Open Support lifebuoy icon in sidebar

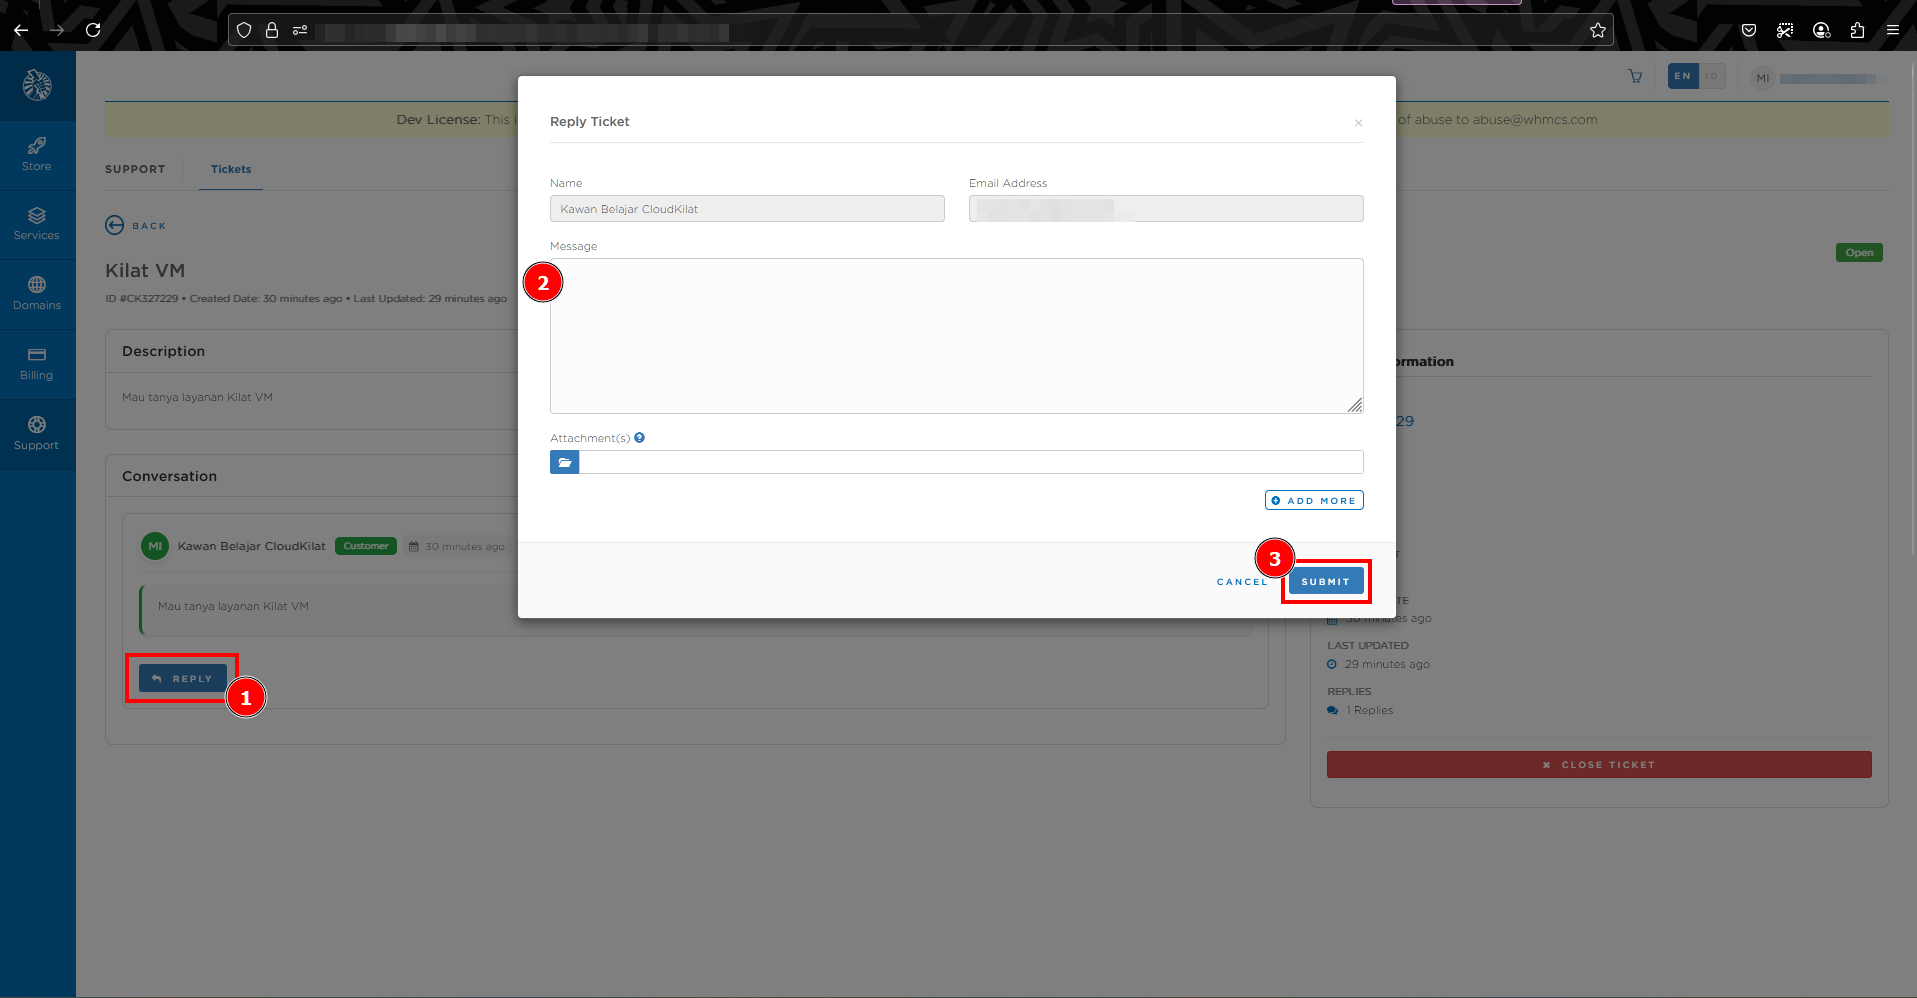[37, 425]
